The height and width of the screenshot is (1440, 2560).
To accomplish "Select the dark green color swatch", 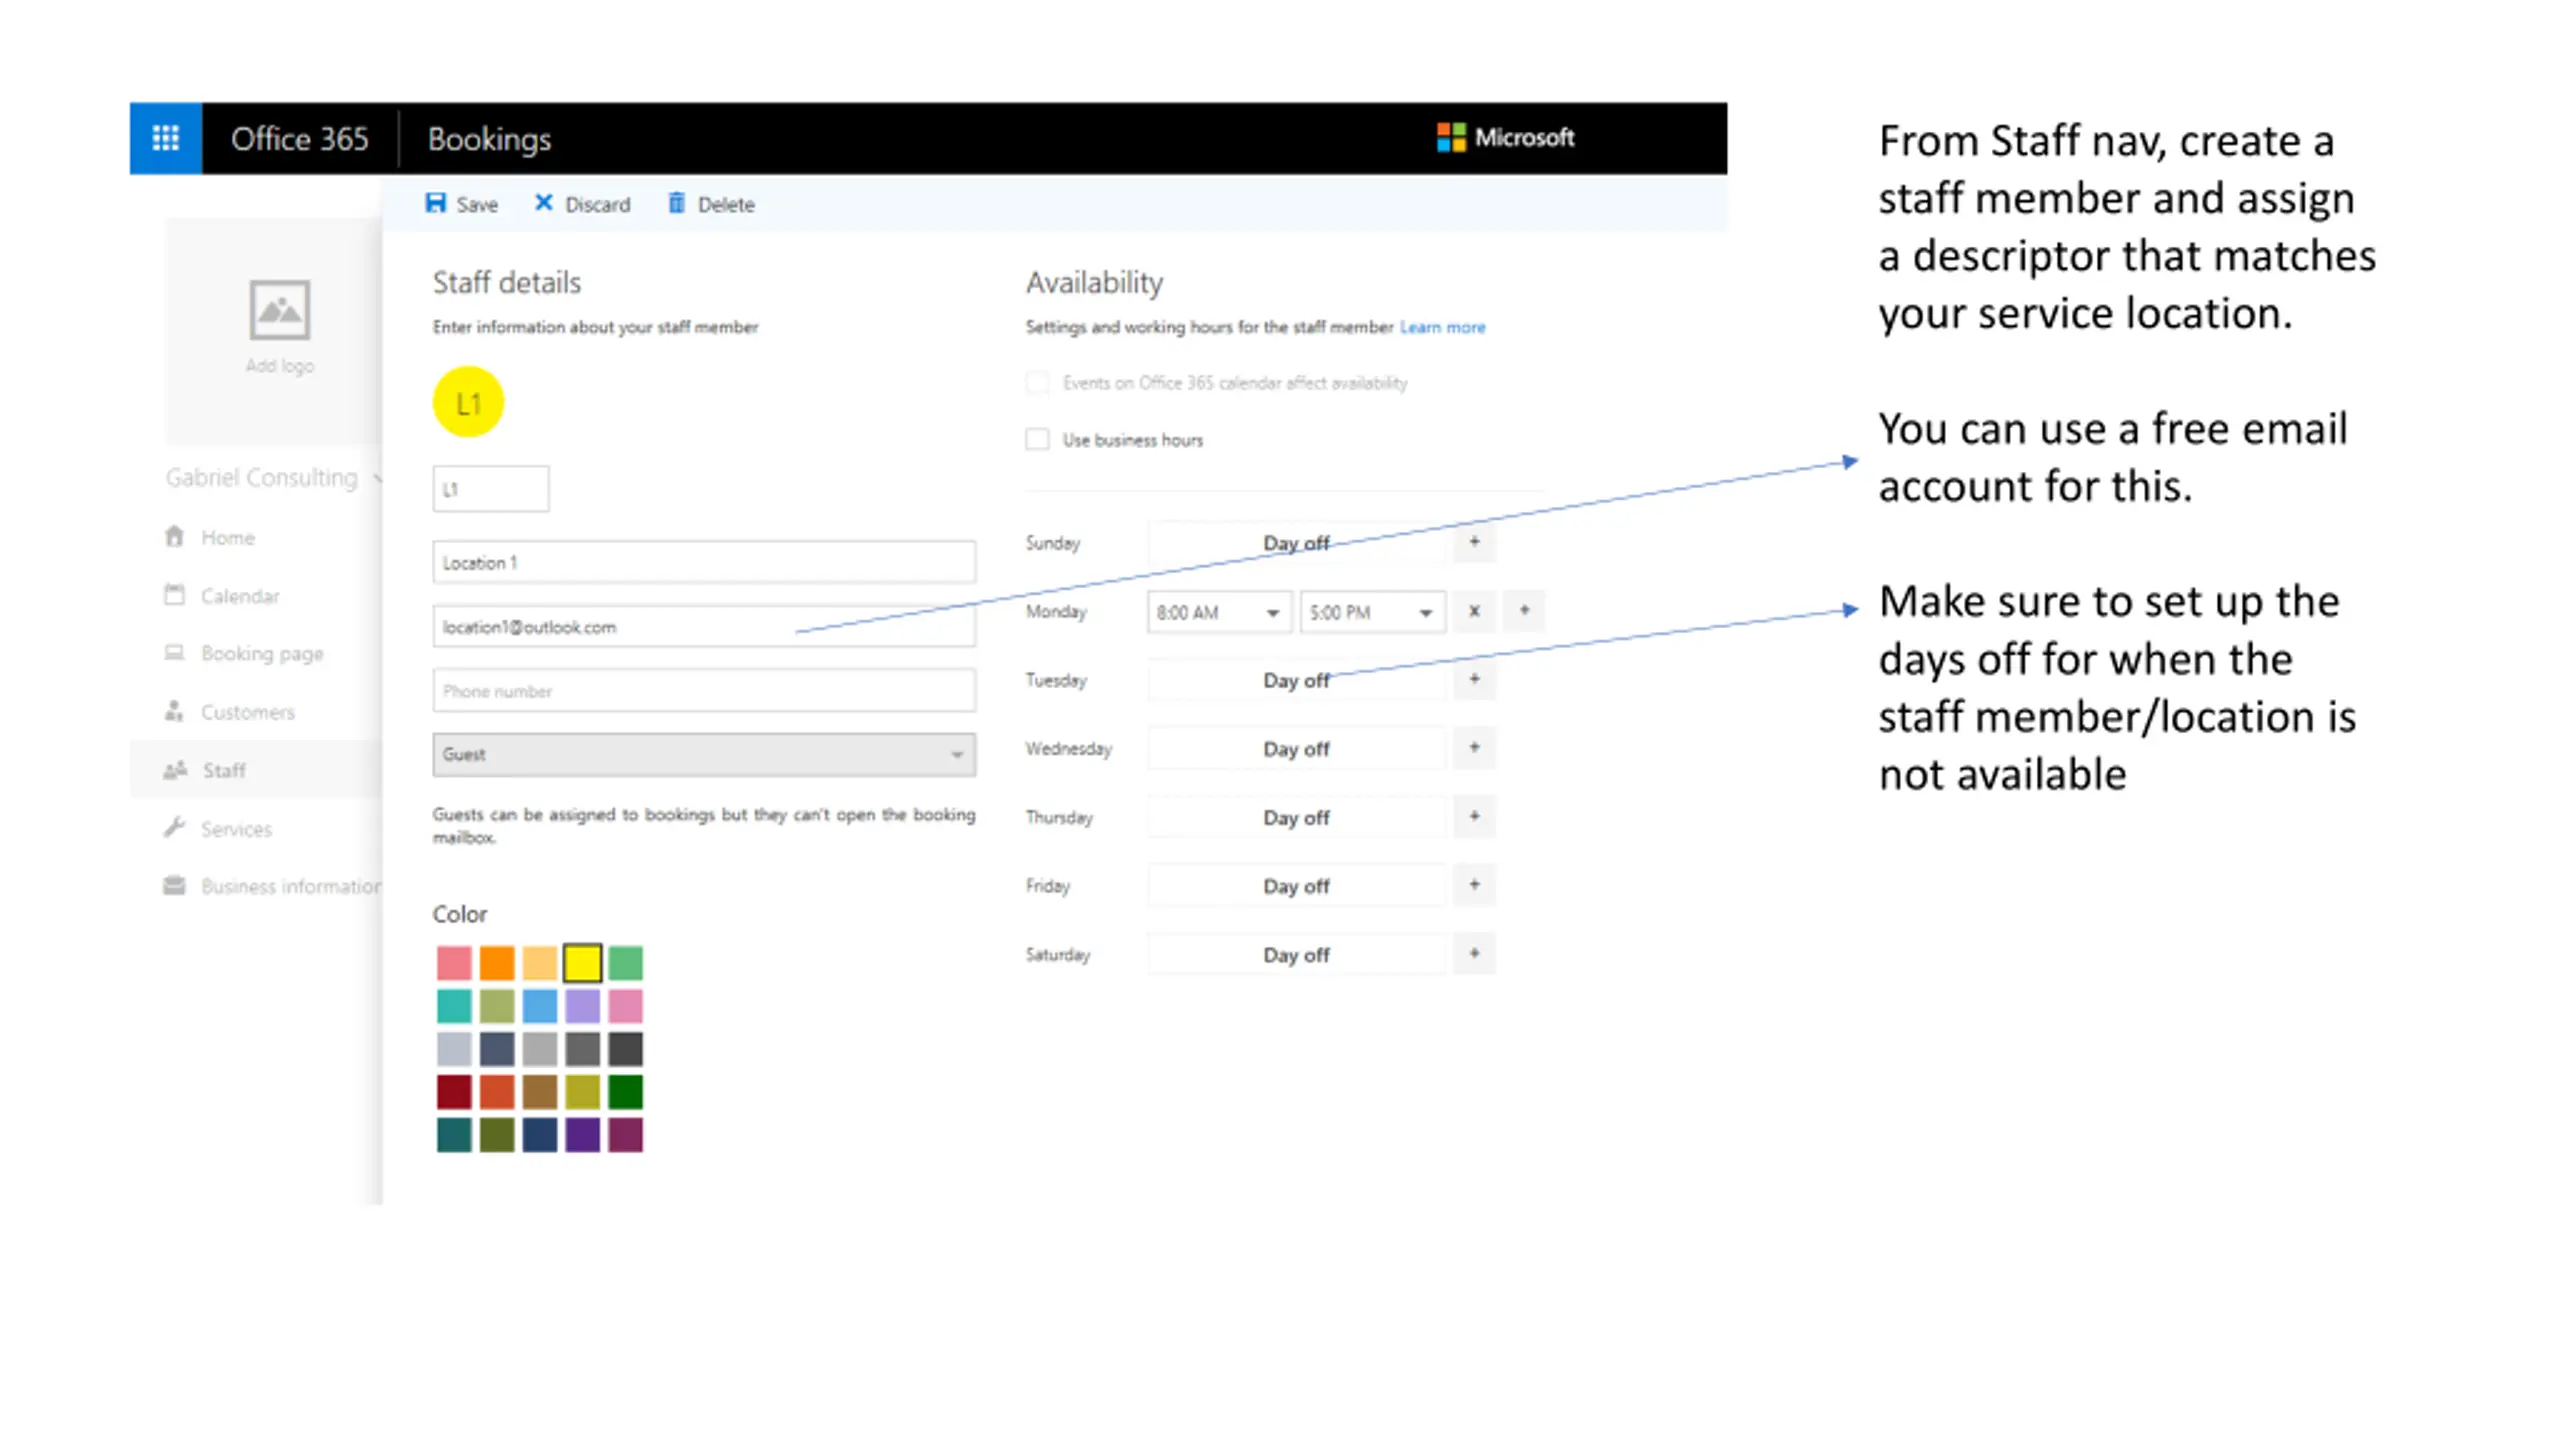I will tap(626, 1092).
